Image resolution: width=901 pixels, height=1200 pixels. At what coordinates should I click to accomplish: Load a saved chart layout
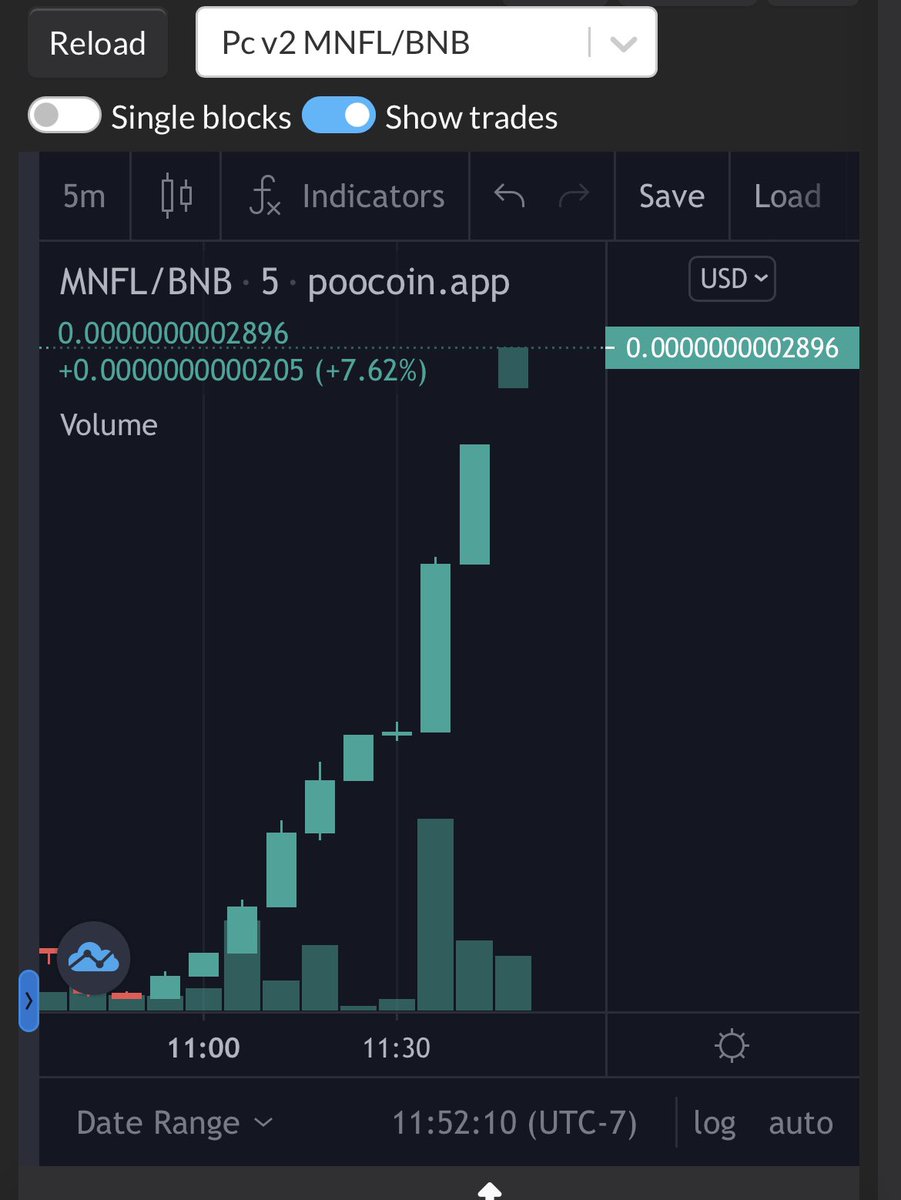[x=787, y=196]
